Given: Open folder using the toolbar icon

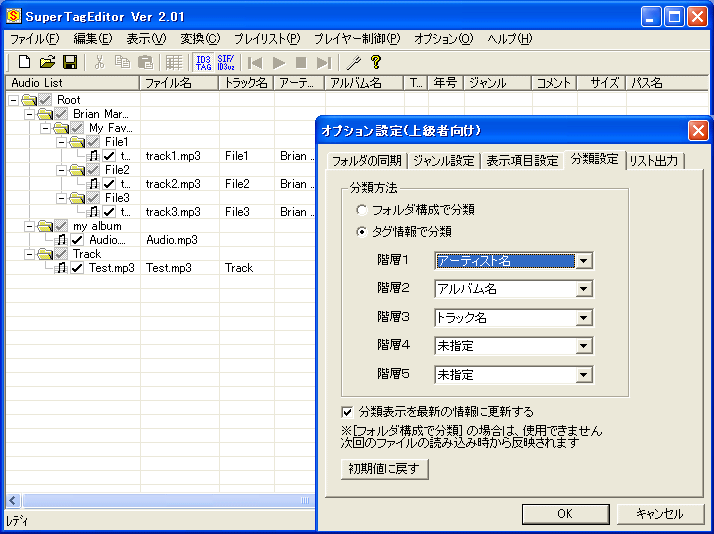Looking at the screenshot, I should pos(47,62).
